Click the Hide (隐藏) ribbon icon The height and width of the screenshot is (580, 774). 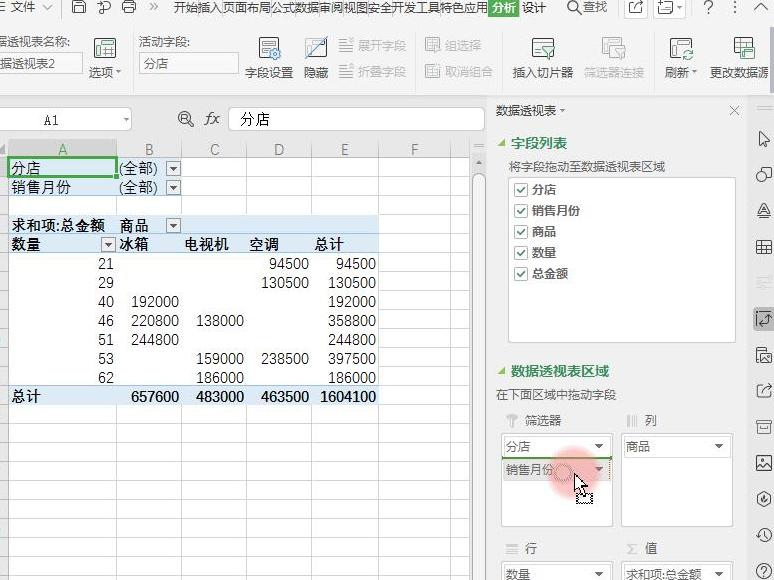point(316,49)
